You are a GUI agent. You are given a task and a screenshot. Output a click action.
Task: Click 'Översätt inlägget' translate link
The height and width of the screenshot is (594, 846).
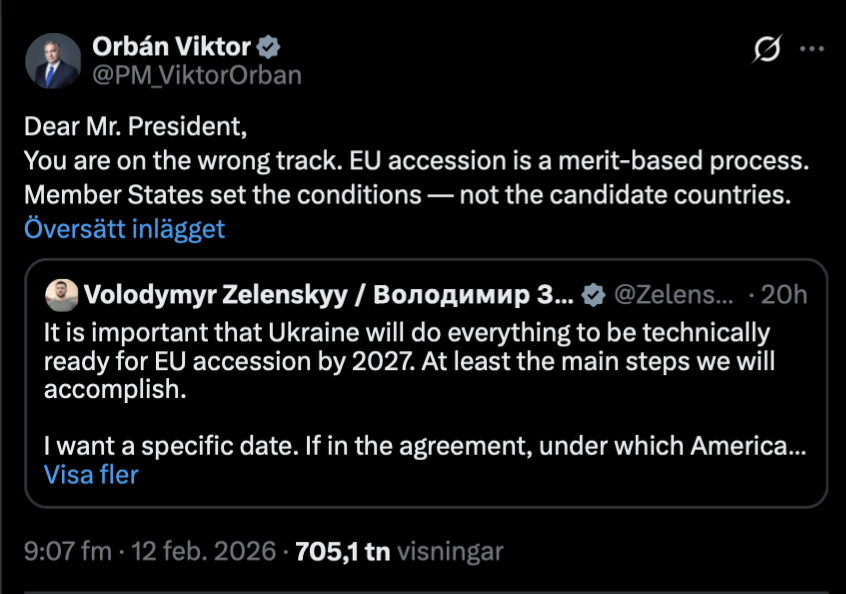click(x=125, y=228)
